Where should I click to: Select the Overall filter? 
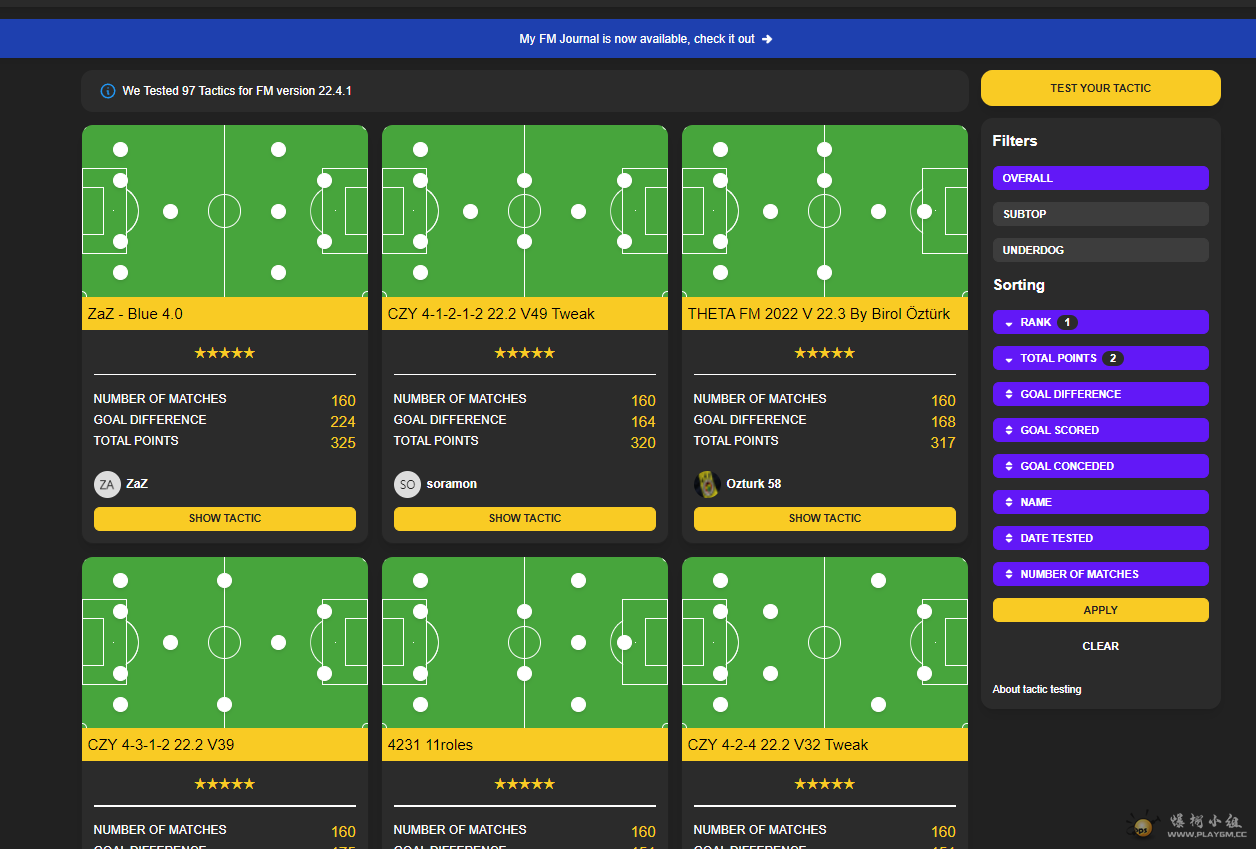1100,178
